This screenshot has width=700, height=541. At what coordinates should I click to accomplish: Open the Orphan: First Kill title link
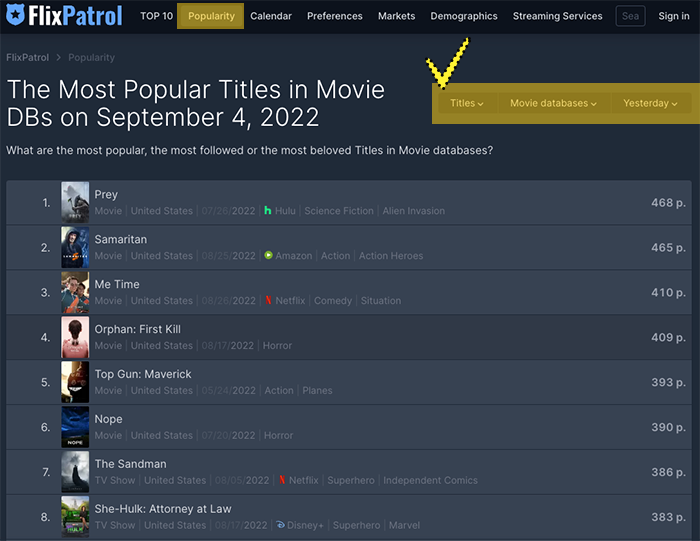(x=138, y=329)
